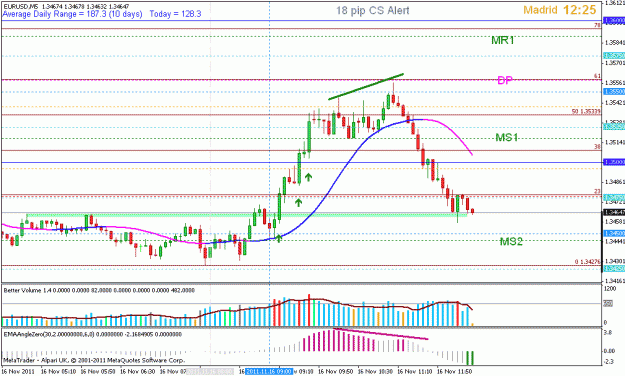This screenshot has height=376, width=625.
Task: Click the 1.34441 price scale value
Action: coord(614,241)
